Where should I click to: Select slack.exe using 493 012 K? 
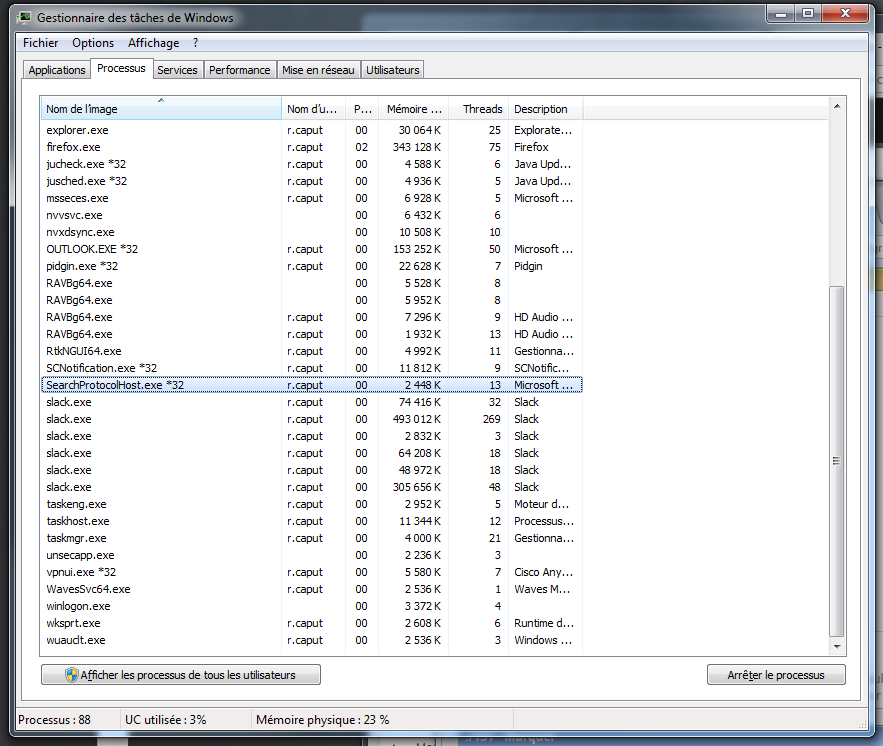coord(311,419)
